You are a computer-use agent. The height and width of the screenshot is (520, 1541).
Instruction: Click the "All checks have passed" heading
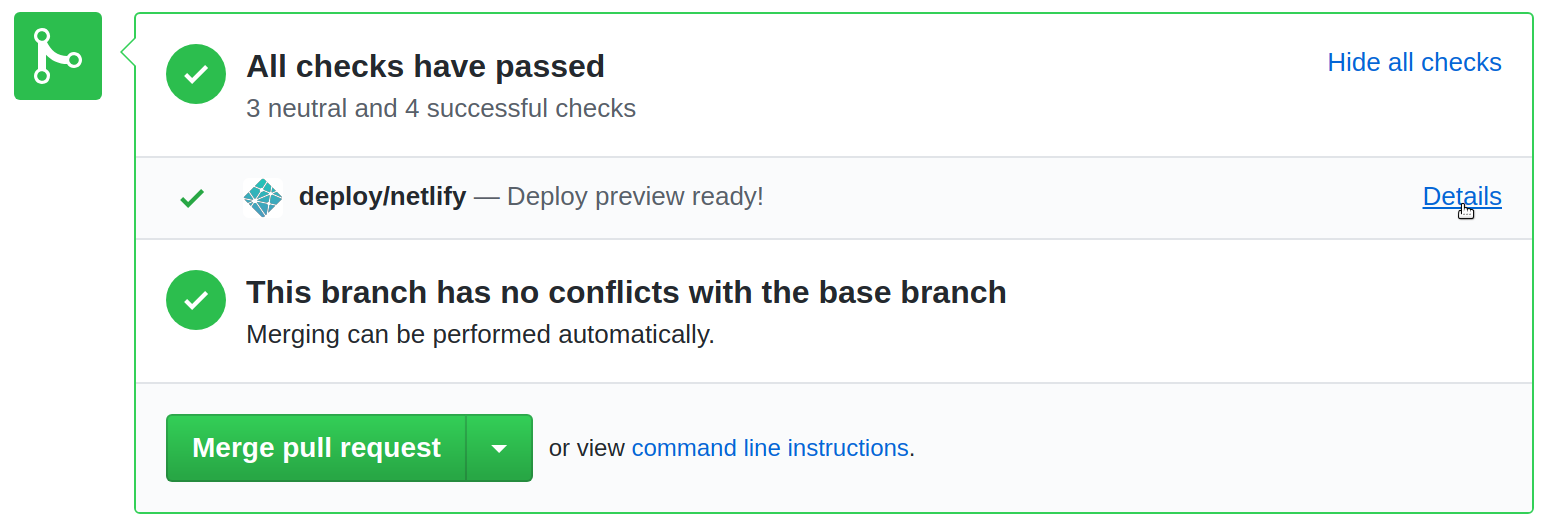point(425,66)
